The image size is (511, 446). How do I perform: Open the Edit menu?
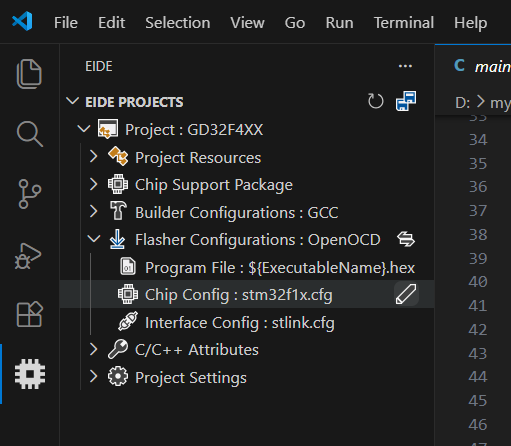(x=111, y=23)
